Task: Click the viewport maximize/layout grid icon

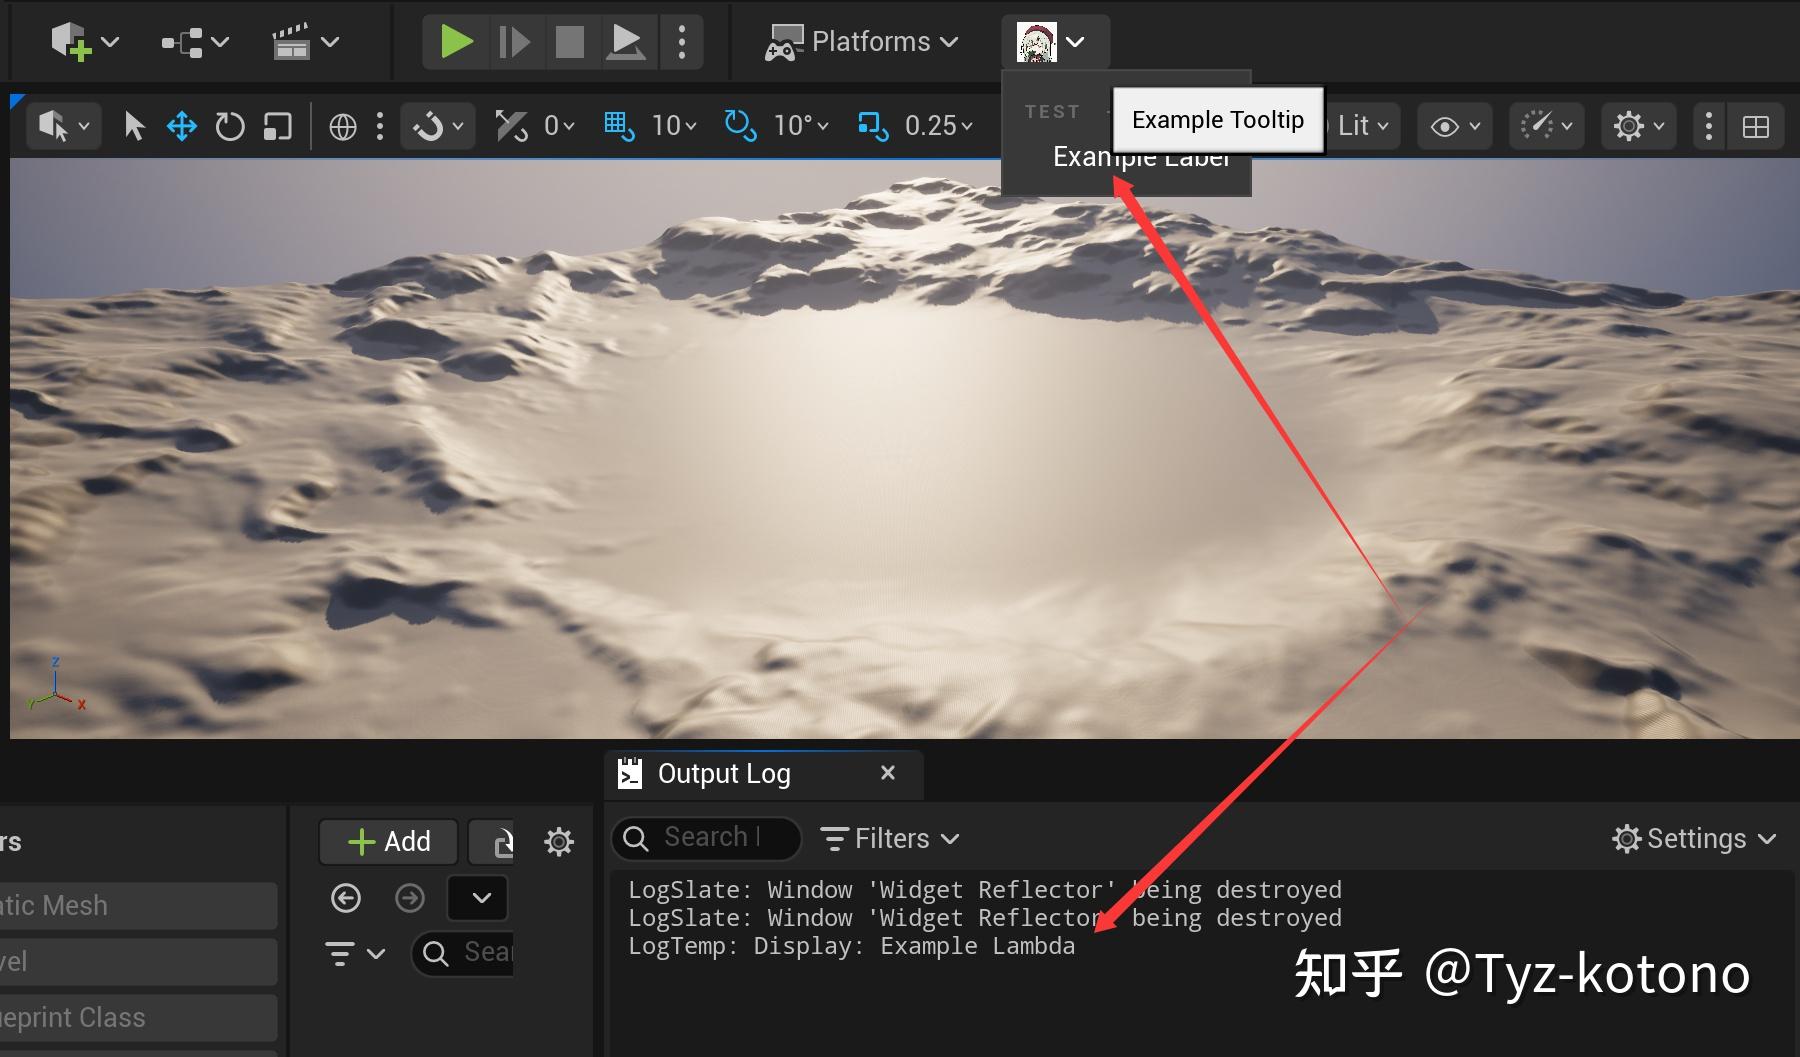Action: [x=1757, y=126]
